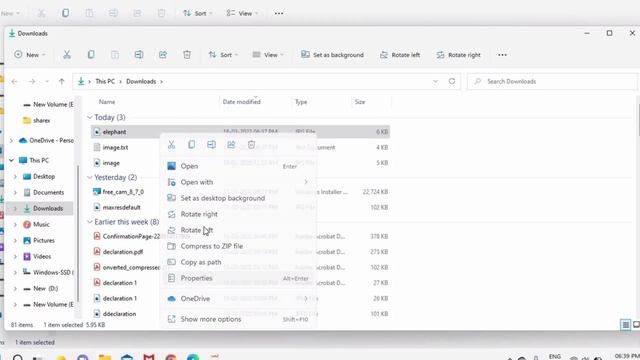
Task: Select Pictures in navigation pane
Action: (x=43, y=240)
